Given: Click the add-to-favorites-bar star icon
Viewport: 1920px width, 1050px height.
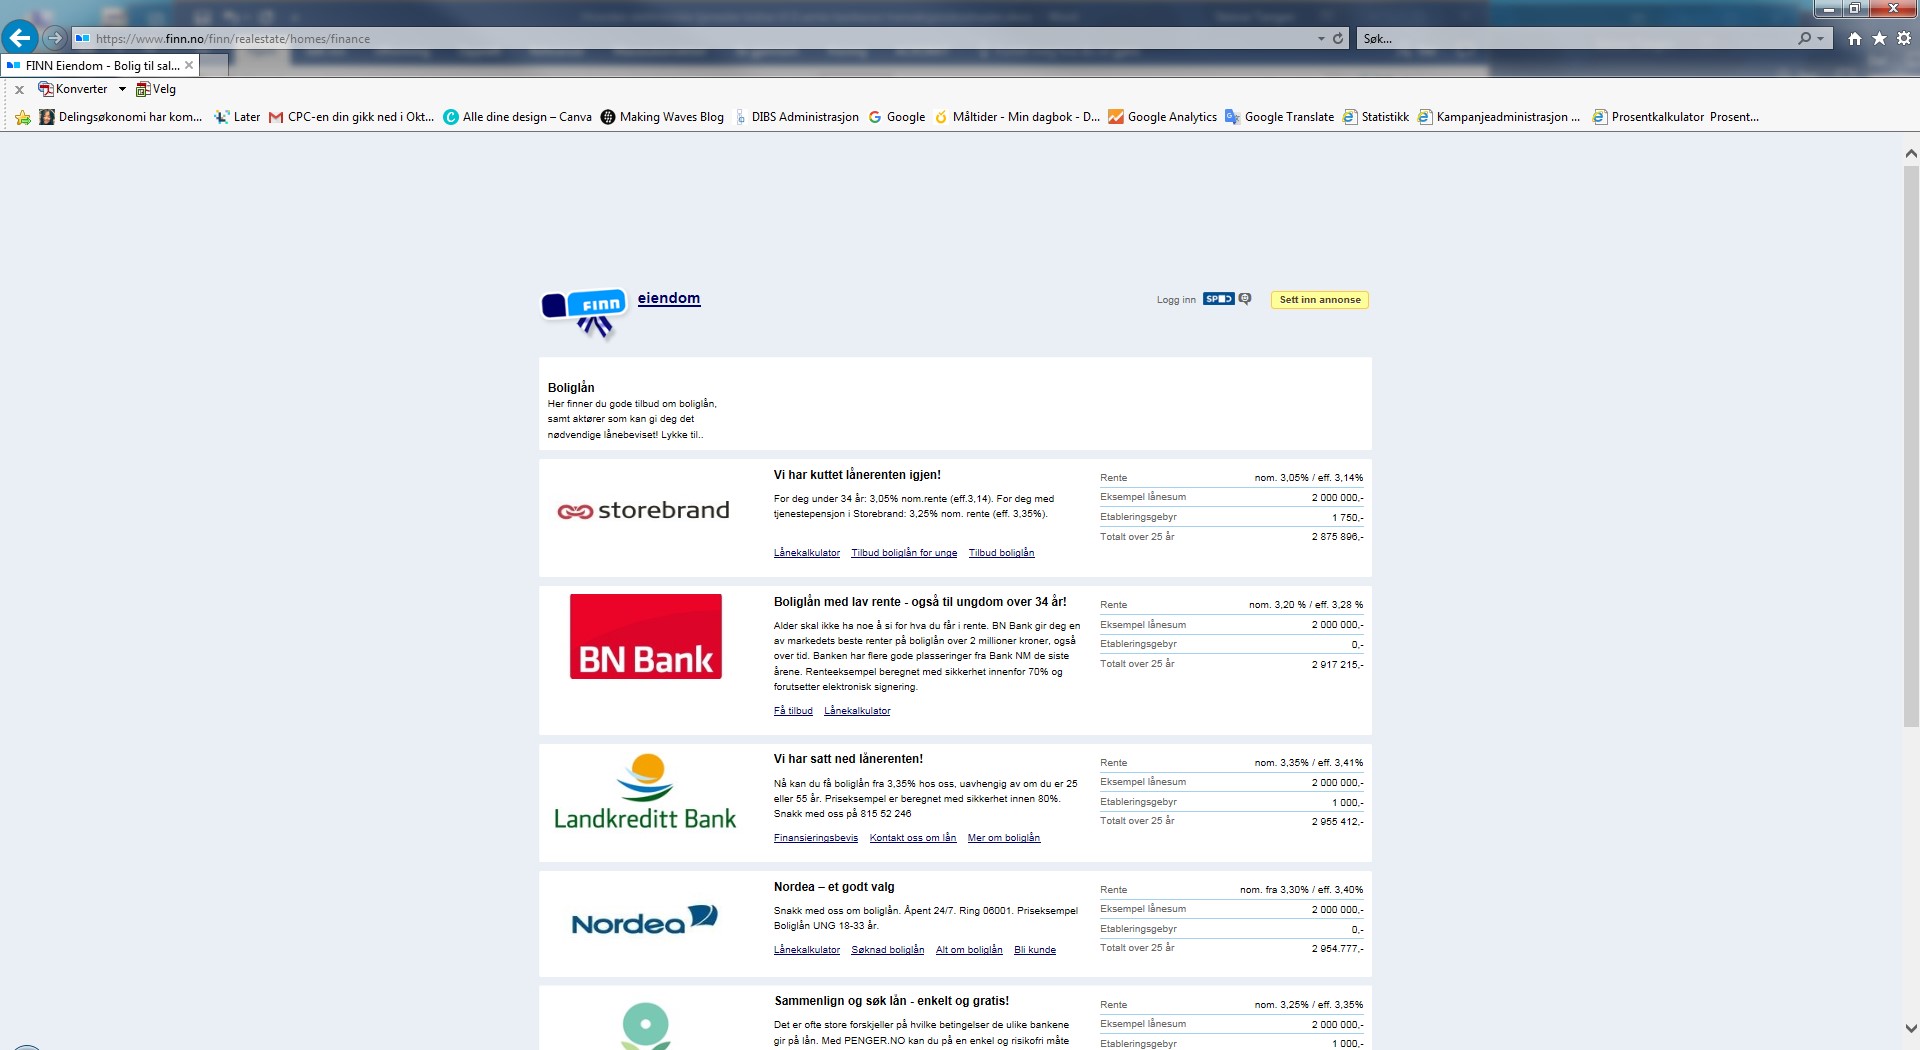Looking at the screenshot, I should [x=23, y=117].
